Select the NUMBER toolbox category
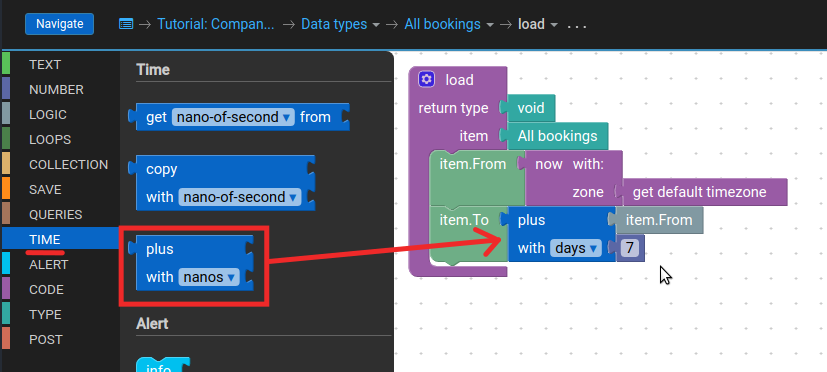This screenshot has width=827, height=372. coord(61,90)
